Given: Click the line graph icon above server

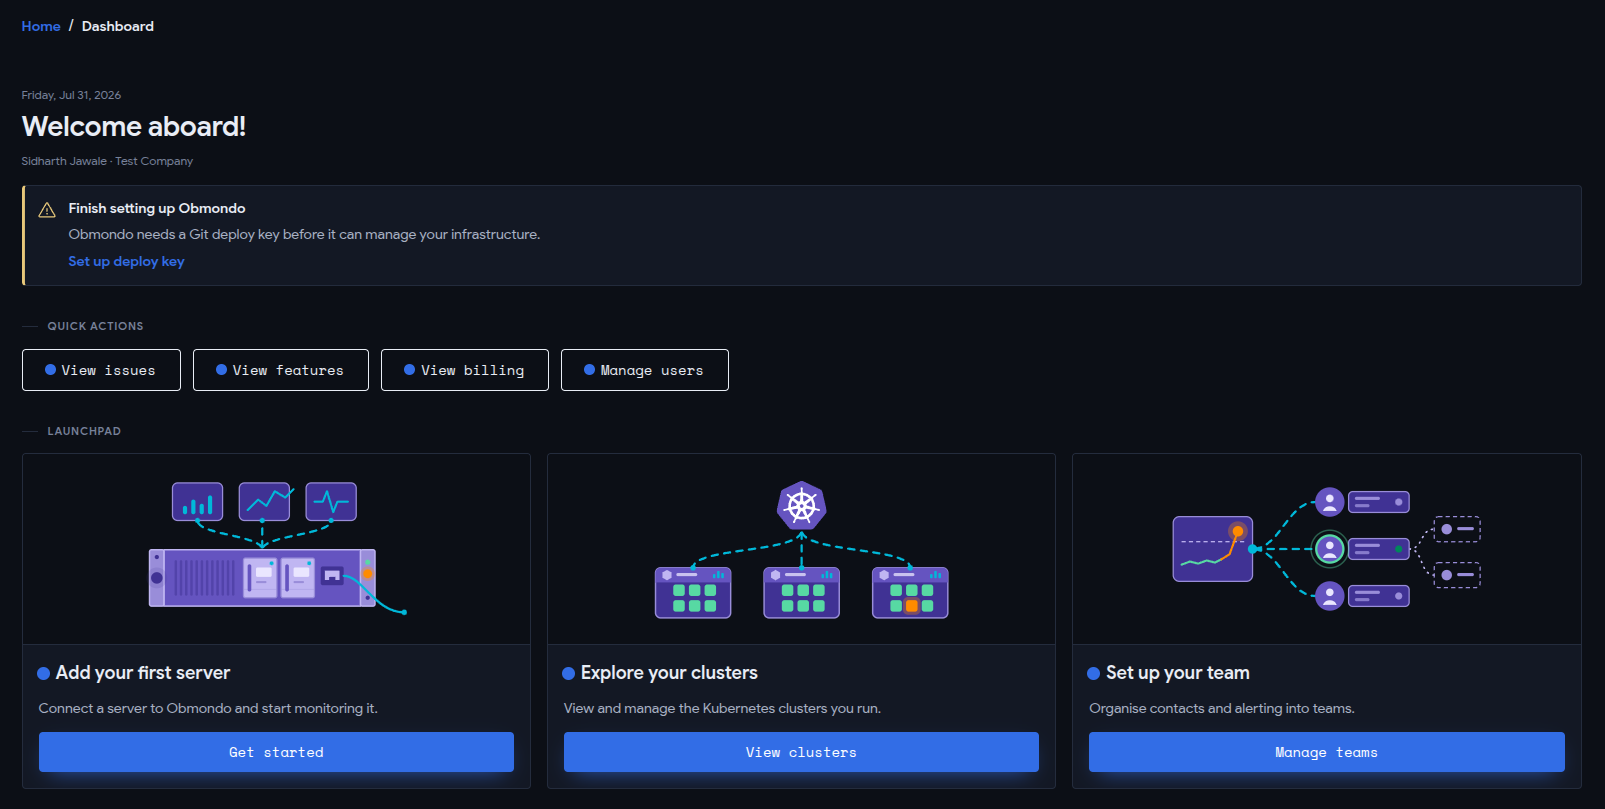Looking at the screenshot, I should 265,502.
